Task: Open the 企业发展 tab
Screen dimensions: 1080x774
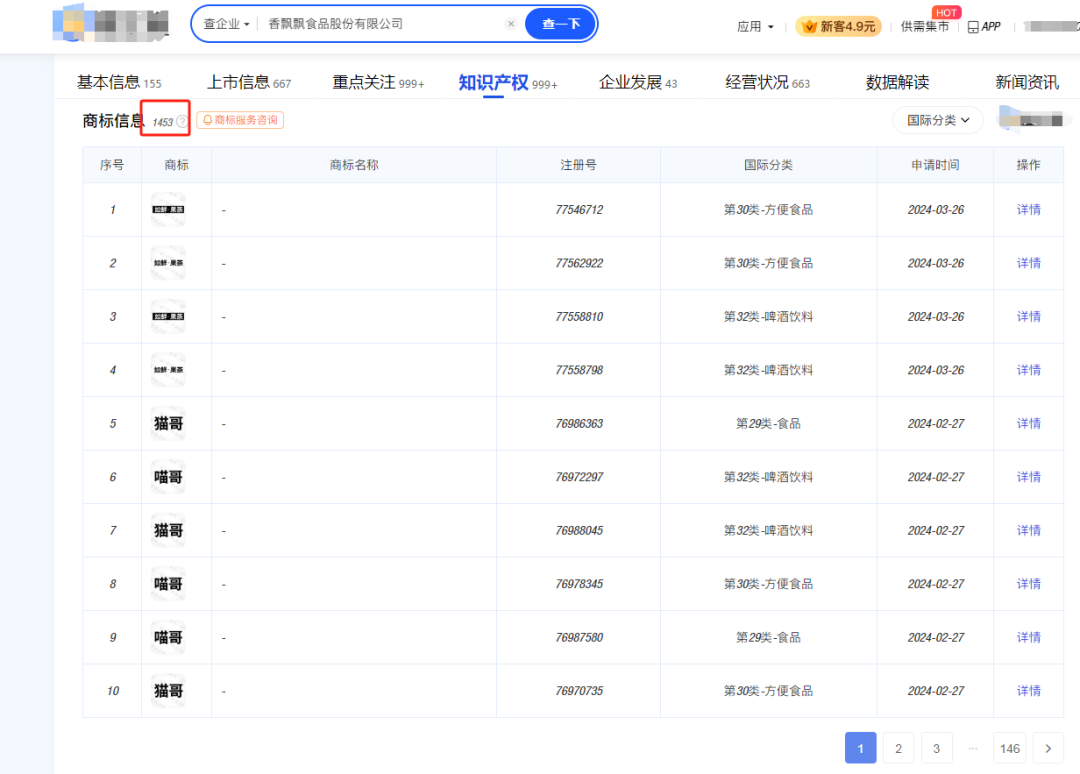Action: tap(638, 83)
